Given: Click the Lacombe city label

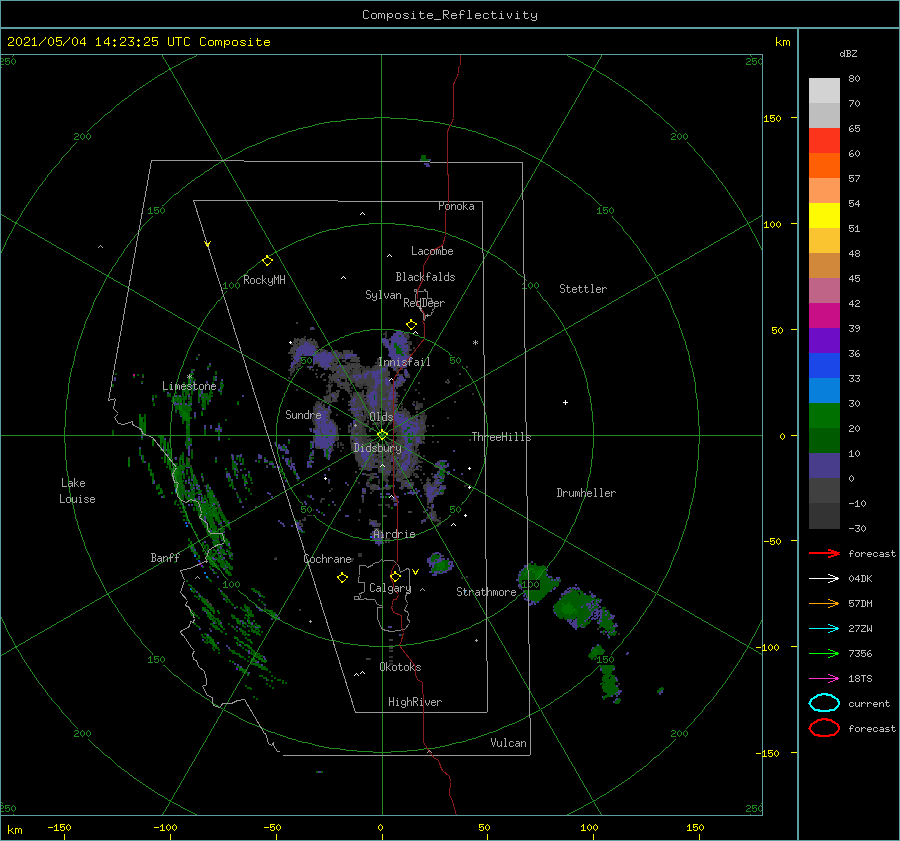Looking at the screenshot, I should [432, 251].
